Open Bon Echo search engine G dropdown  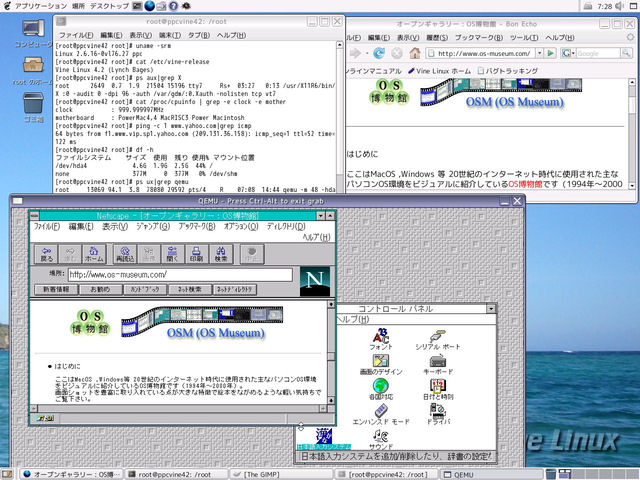(567, 53)
